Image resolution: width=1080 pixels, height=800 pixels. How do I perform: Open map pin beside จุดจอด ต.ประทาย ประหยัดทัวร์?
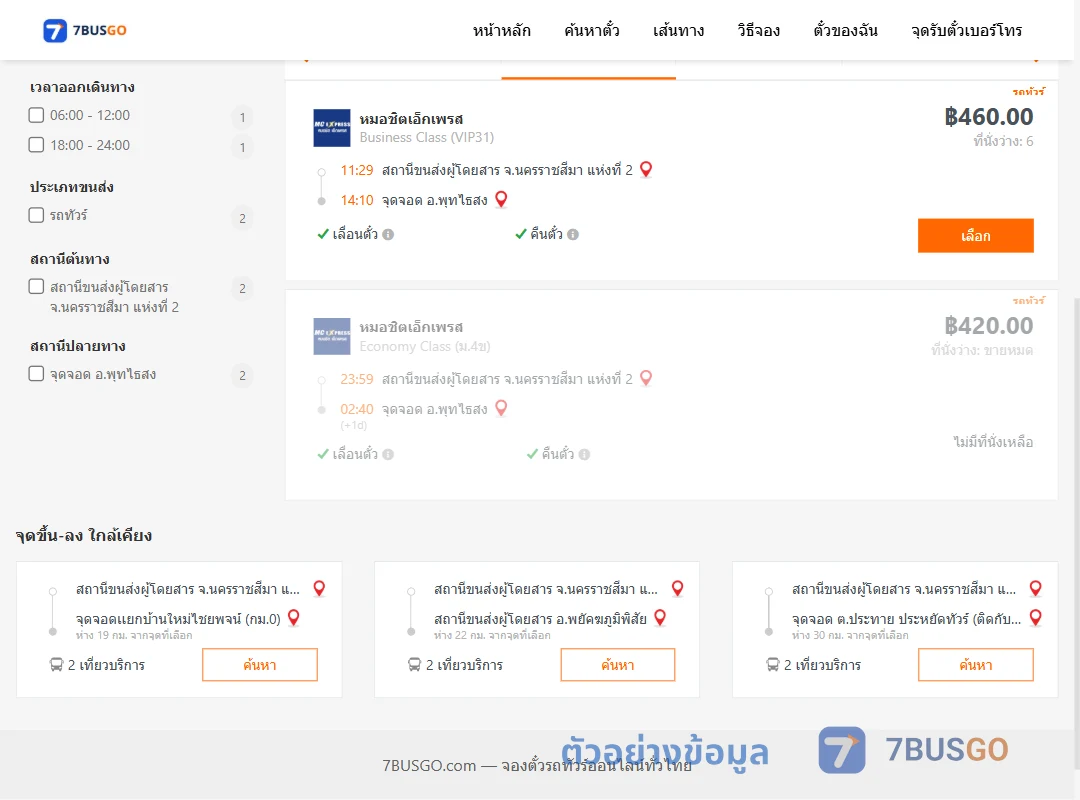pyautogui.click(x=1035, y=618)
